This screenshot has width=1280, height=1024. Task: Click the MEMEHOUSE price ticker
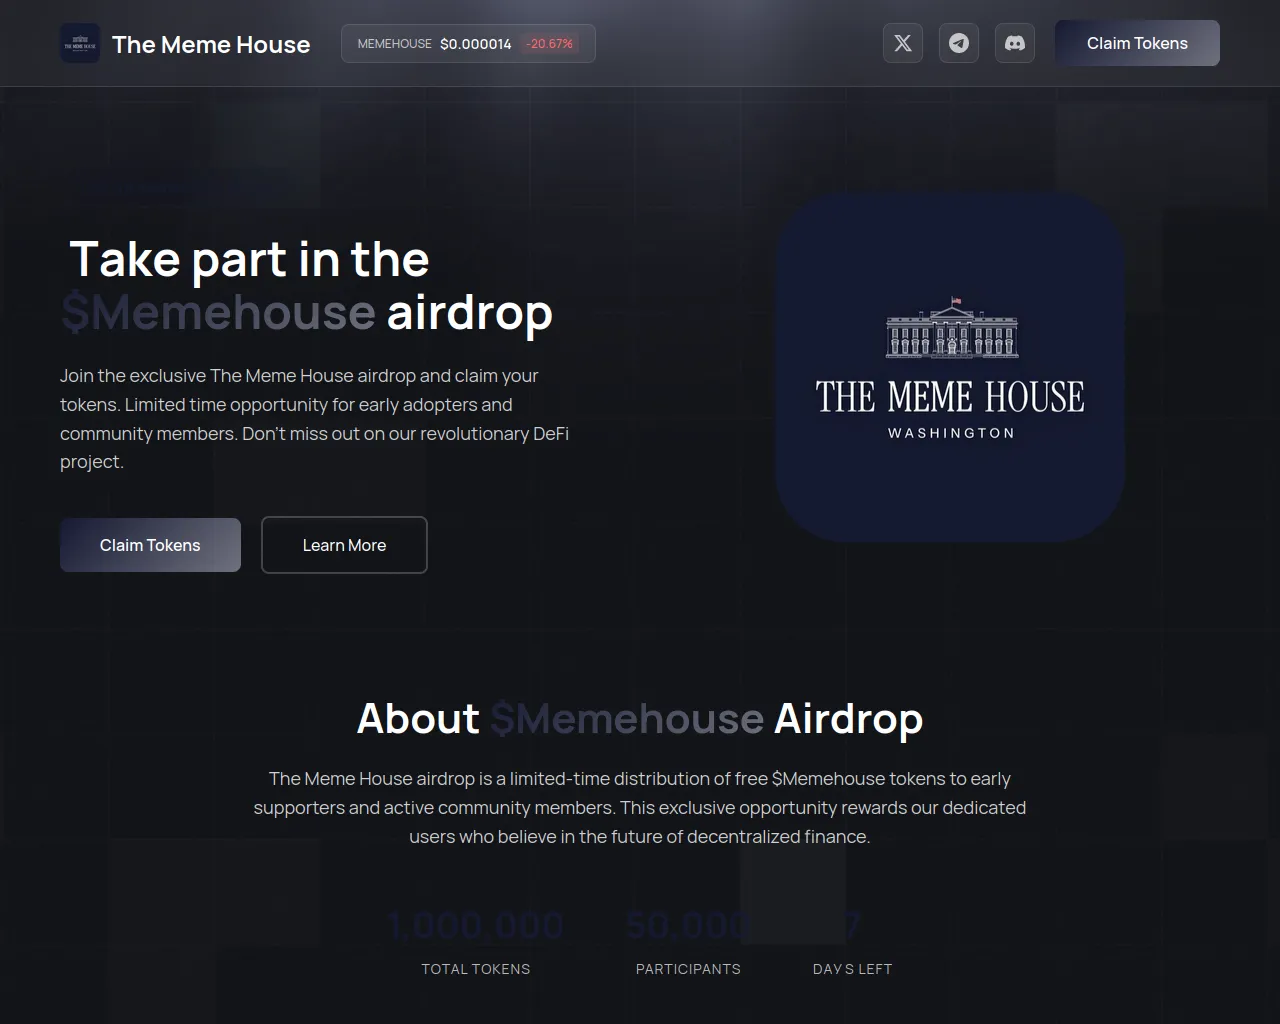pos(468,44)
